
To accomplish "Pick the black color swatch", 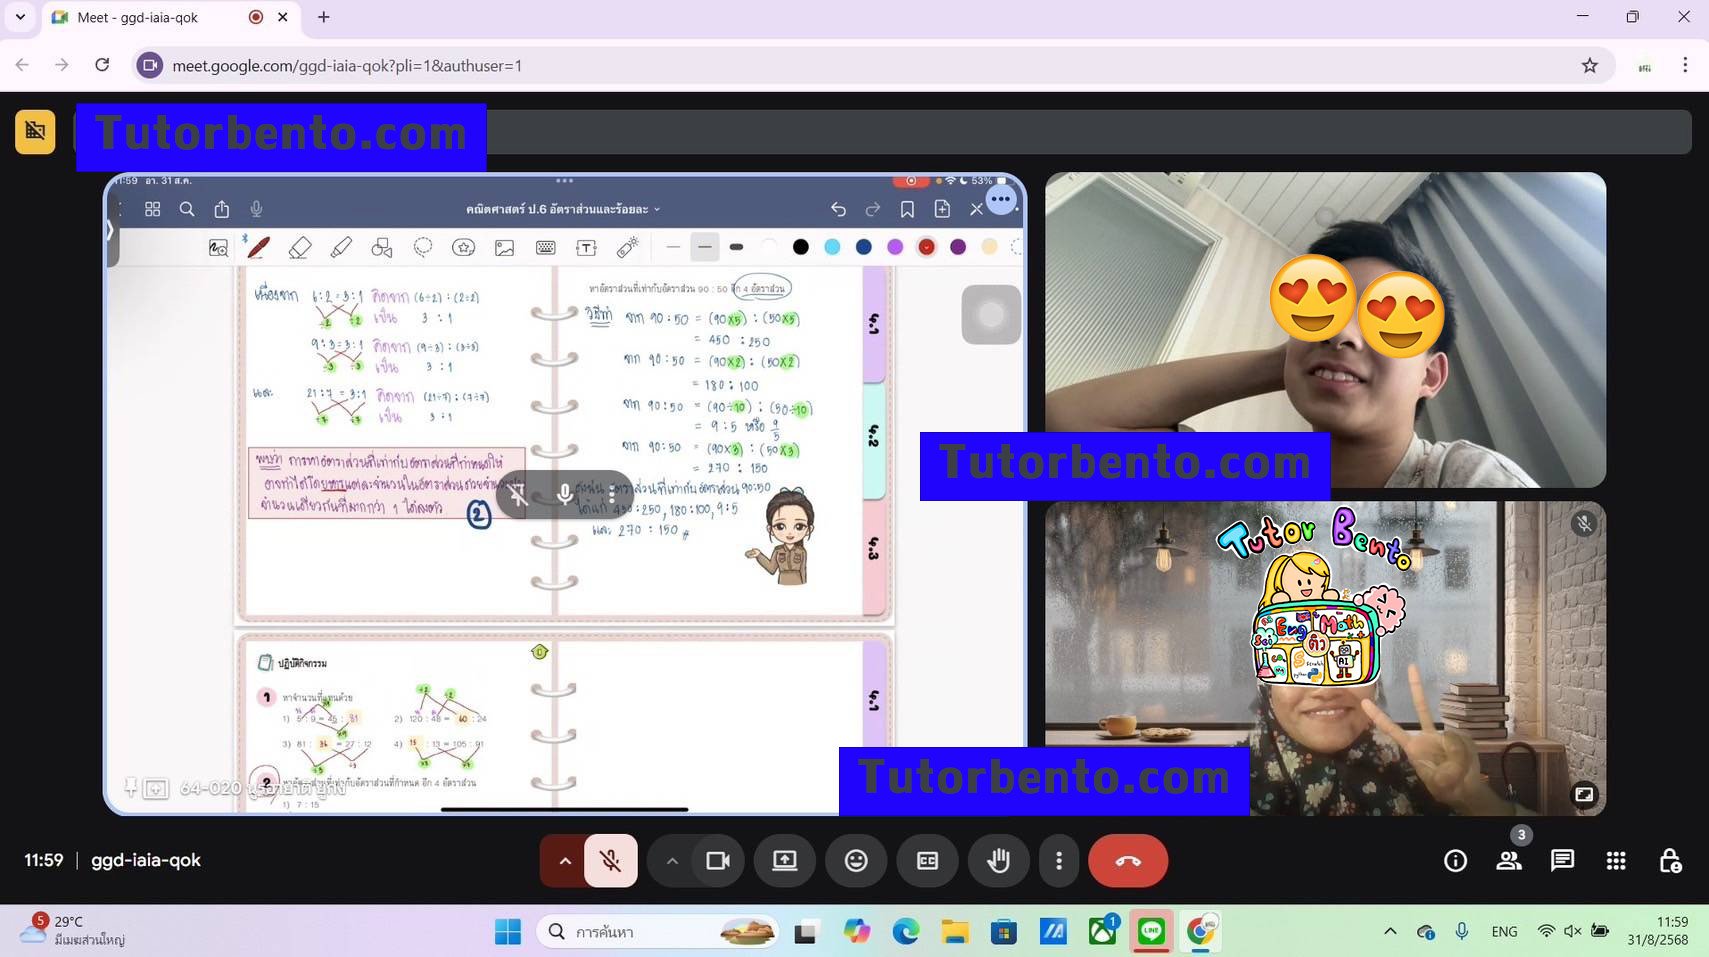I will point(801,247).
